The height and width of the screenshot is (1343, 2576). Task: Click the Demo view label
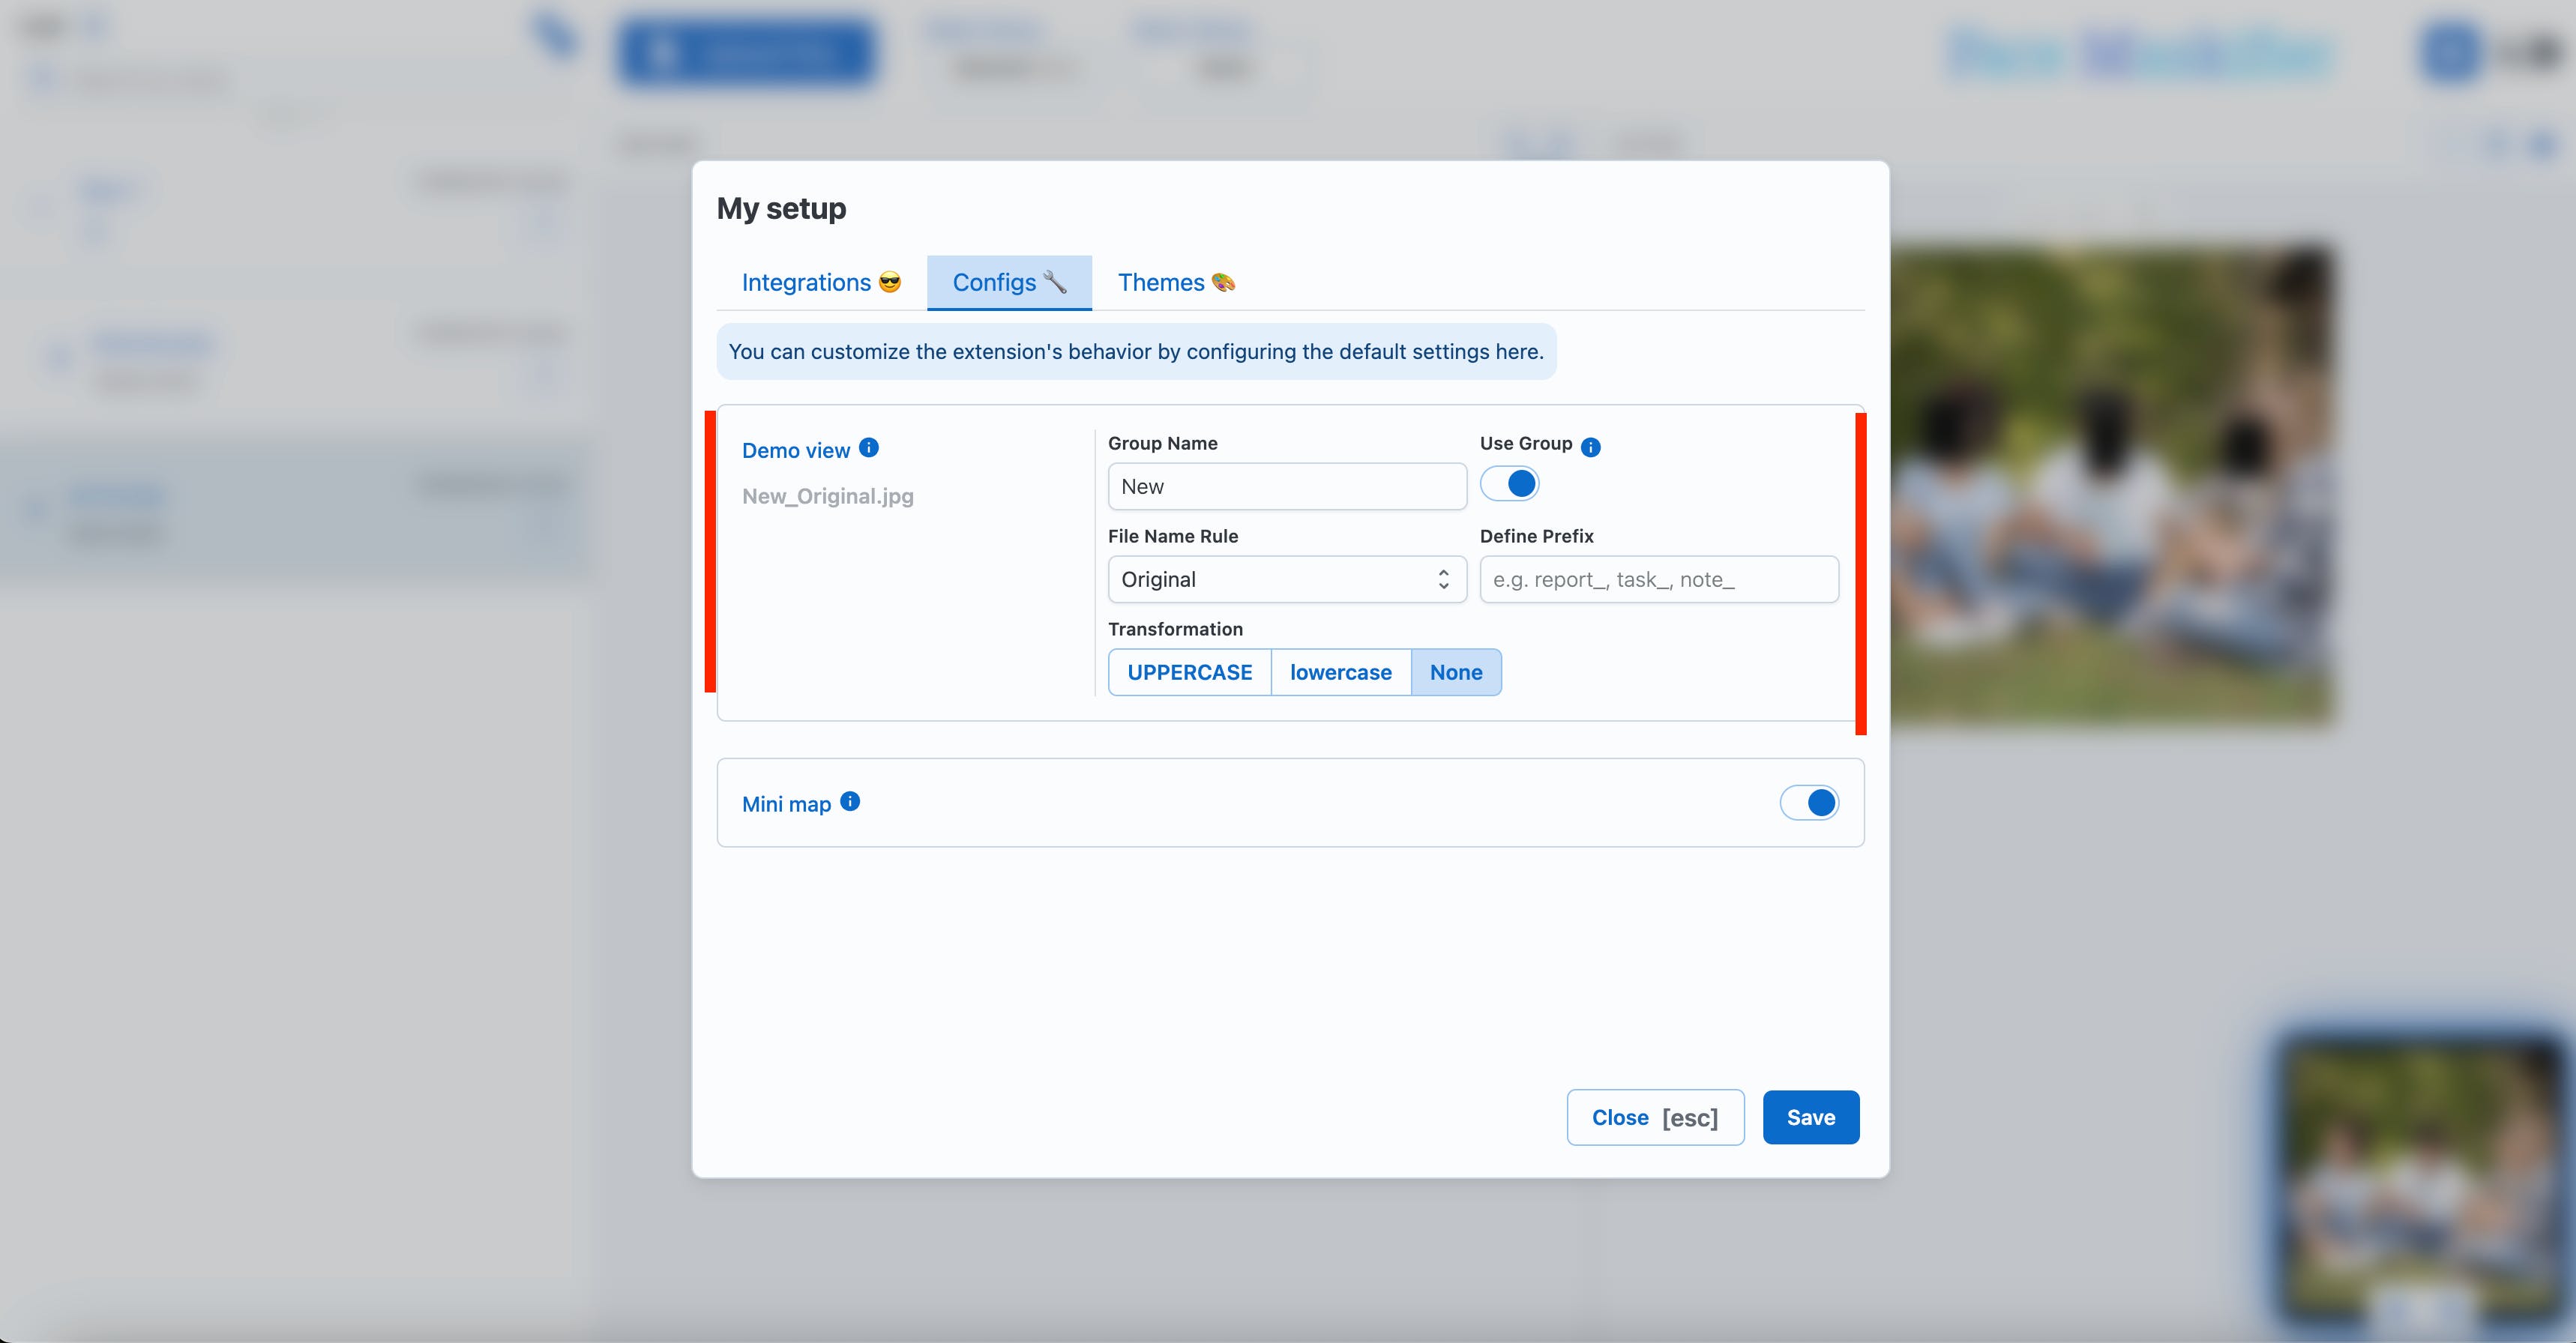pos(795,451)
